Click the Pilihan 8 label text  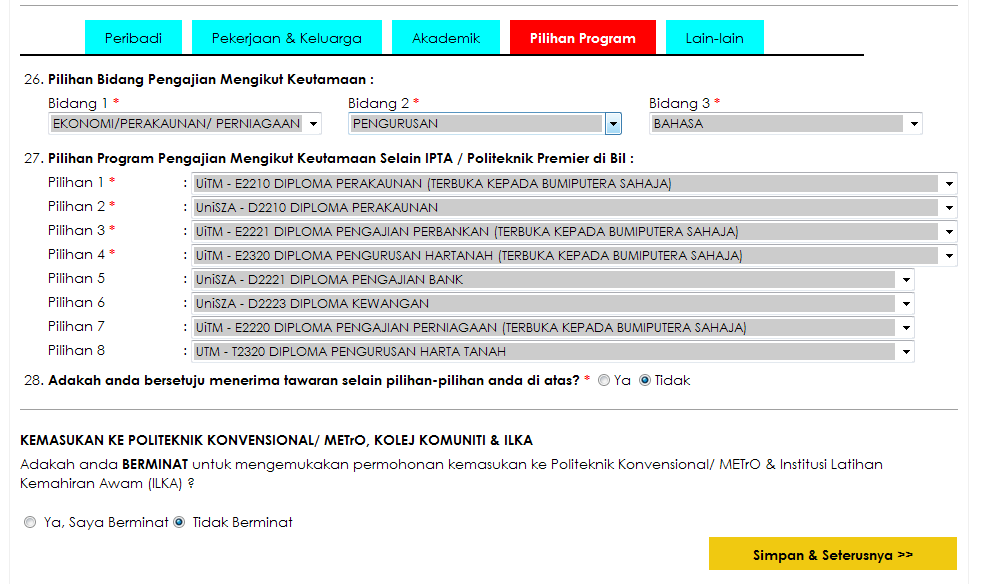click(x=76, y=351)
